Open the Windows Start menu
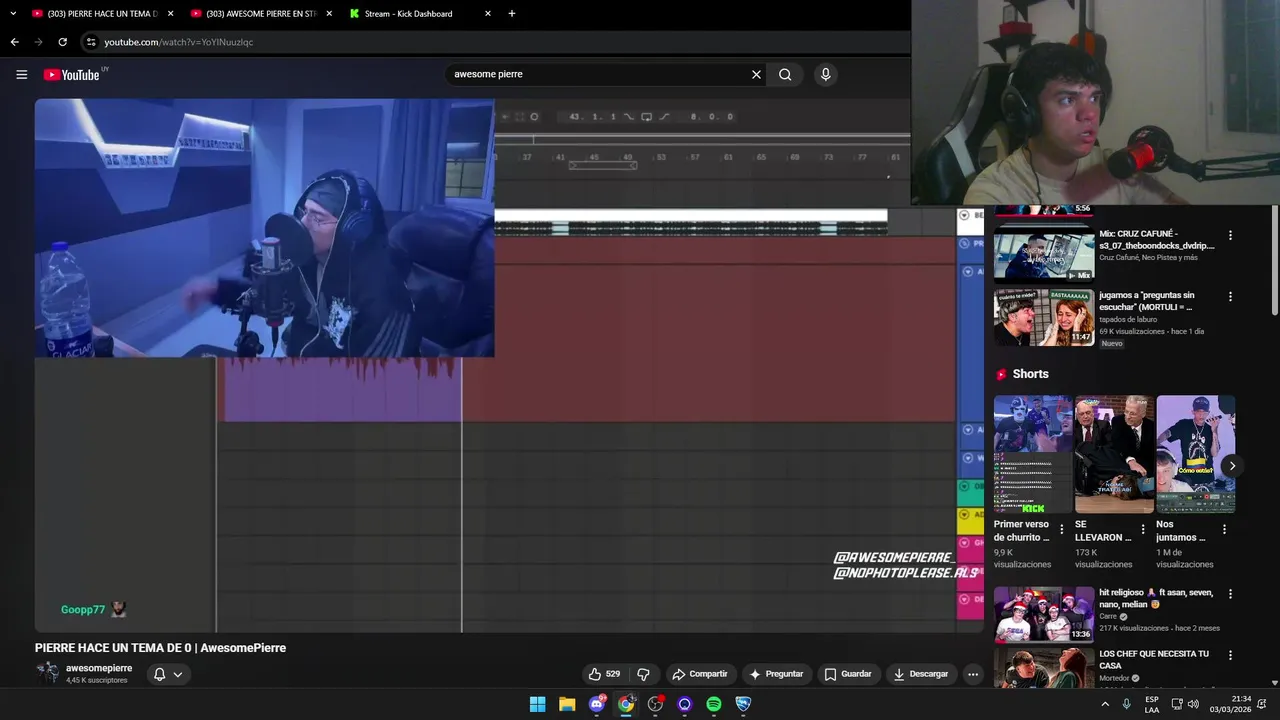Image resolution: width=1280 pixels, height=720 pixels. pyautogui.click(x=537, y=704)
